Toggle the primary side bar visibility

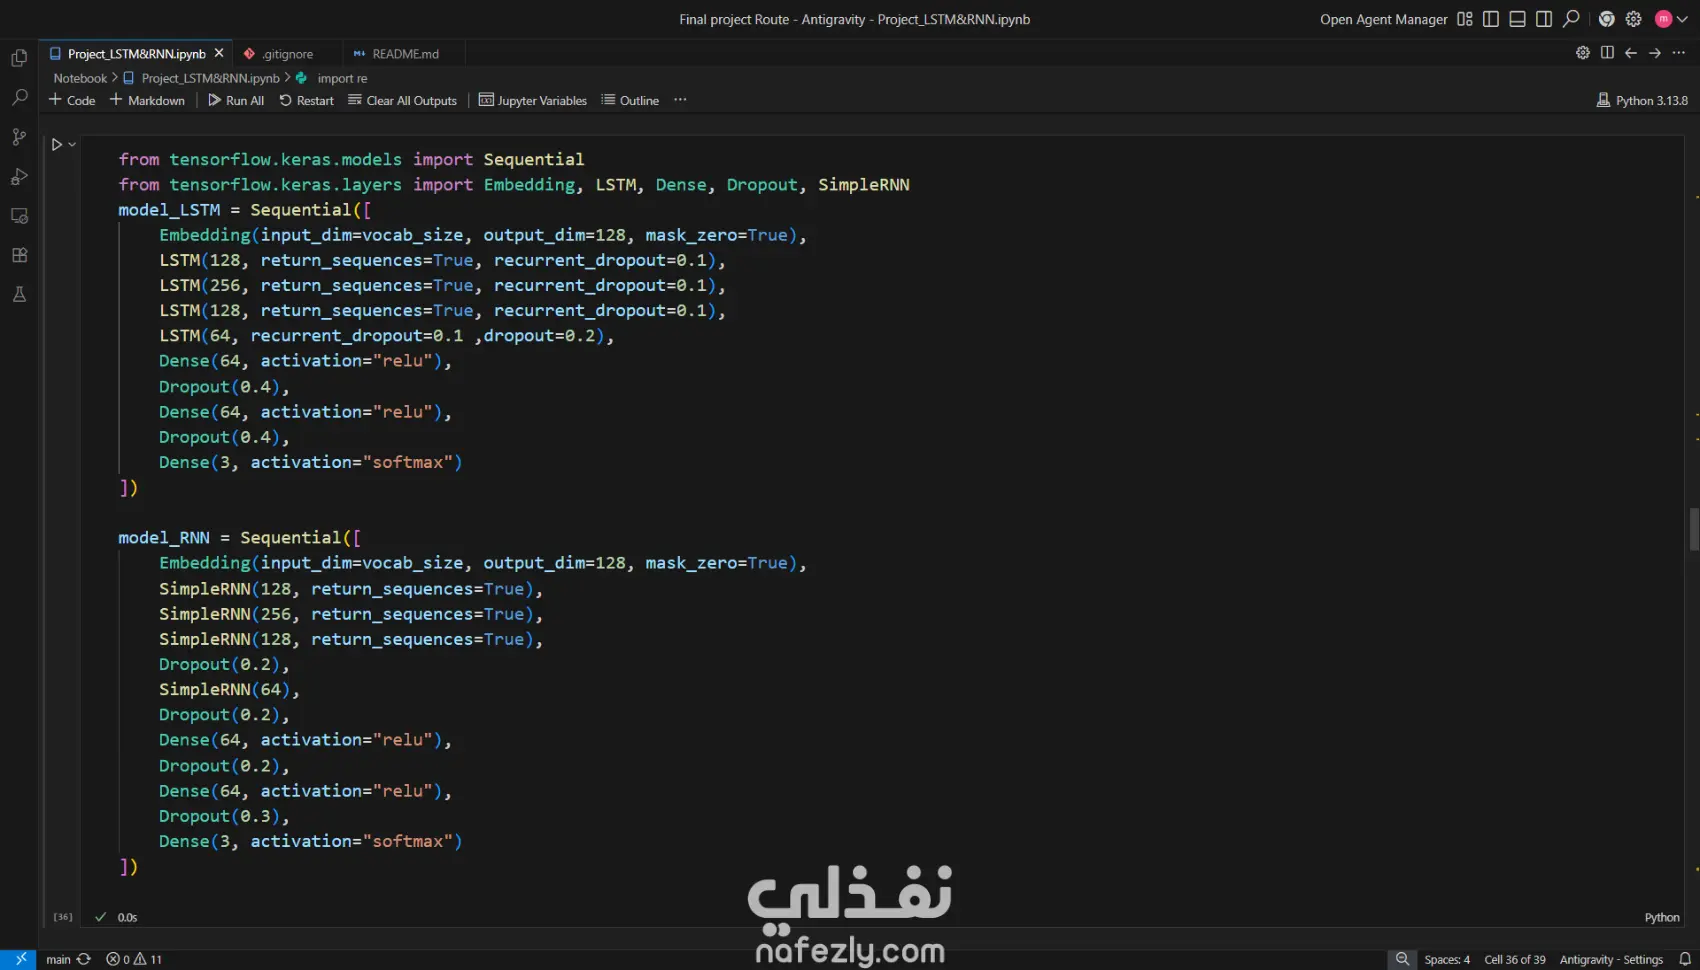[1491, 19]
